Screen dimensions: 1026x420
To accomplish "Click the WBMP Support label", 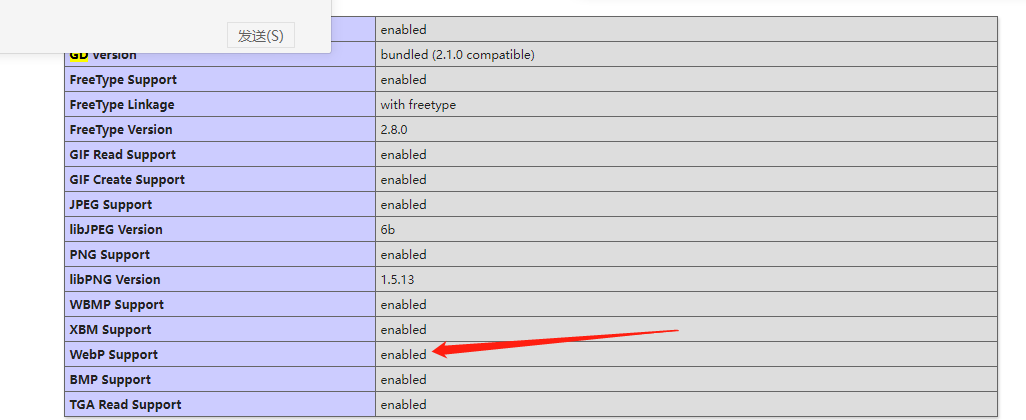I will tap(117, 305).
